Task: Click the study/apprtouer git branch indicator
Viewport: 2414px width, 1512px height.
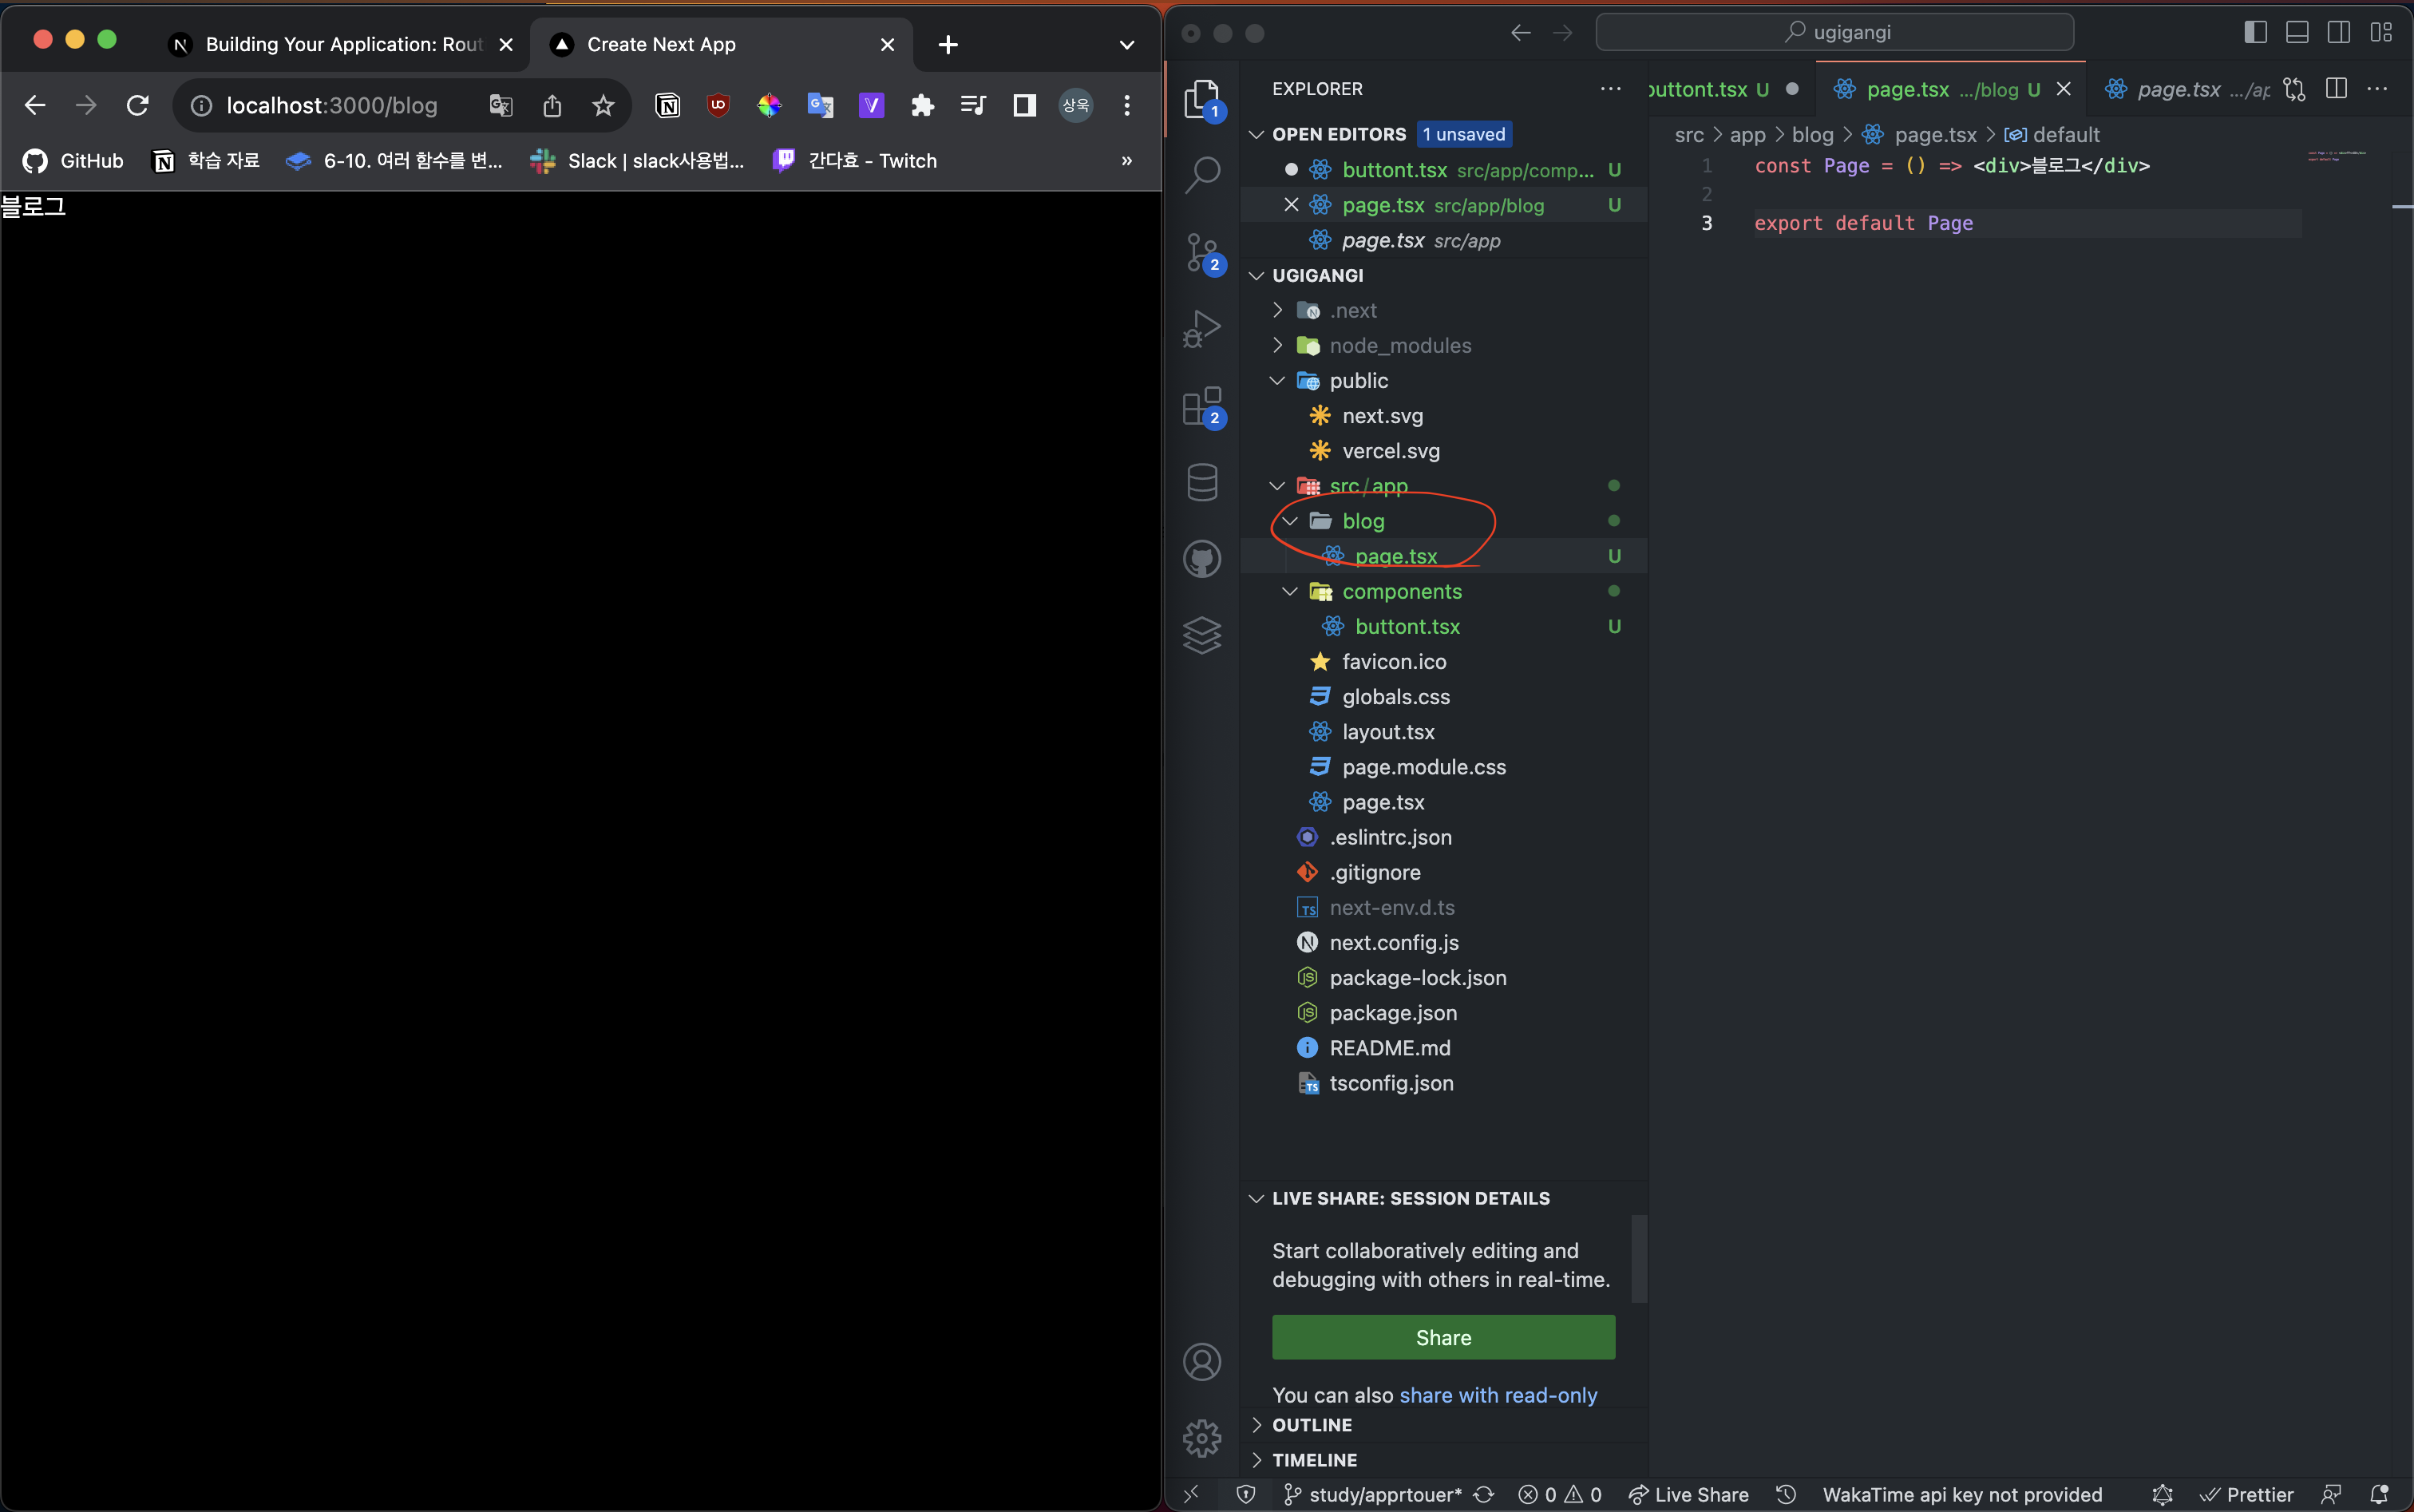Action: click(x=1373, y=1494)
